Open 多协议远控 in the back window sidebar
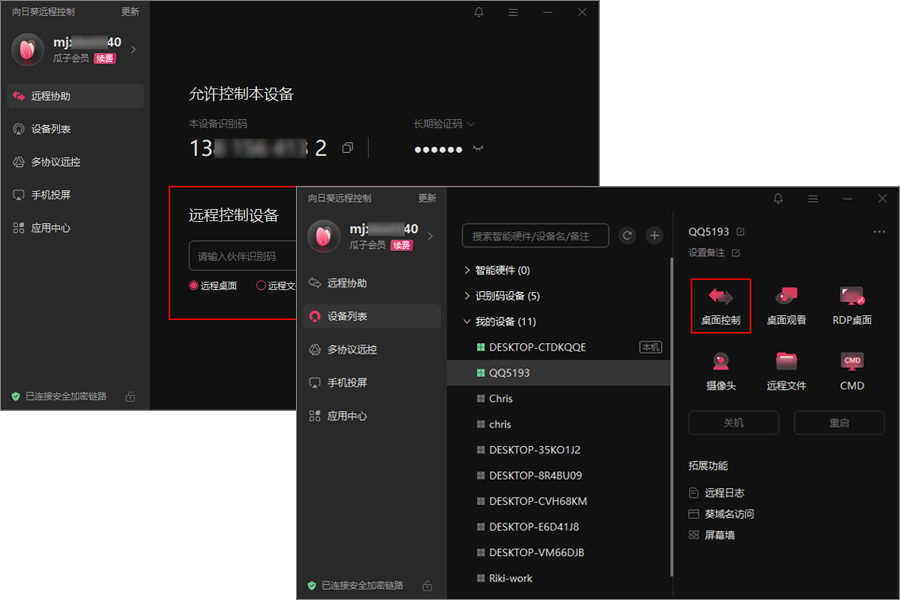 click(x=75, y=162)
